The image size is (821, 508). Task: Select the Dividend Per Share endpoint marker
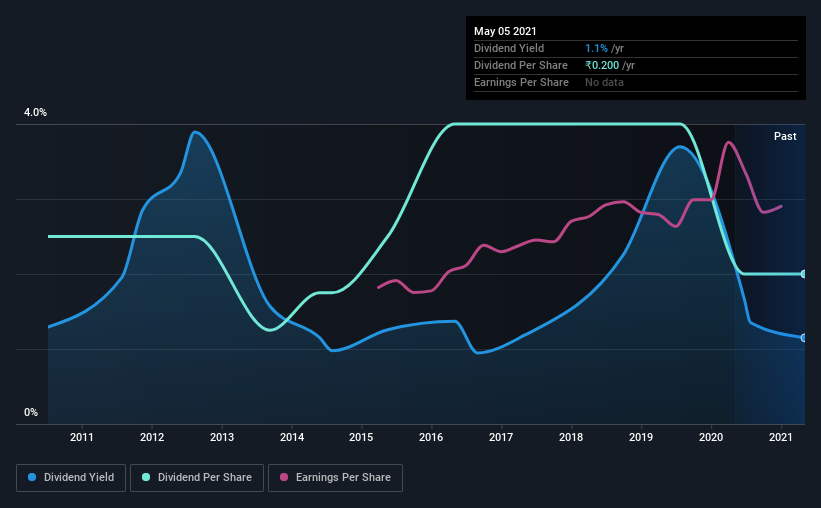[x=803, y=274]
